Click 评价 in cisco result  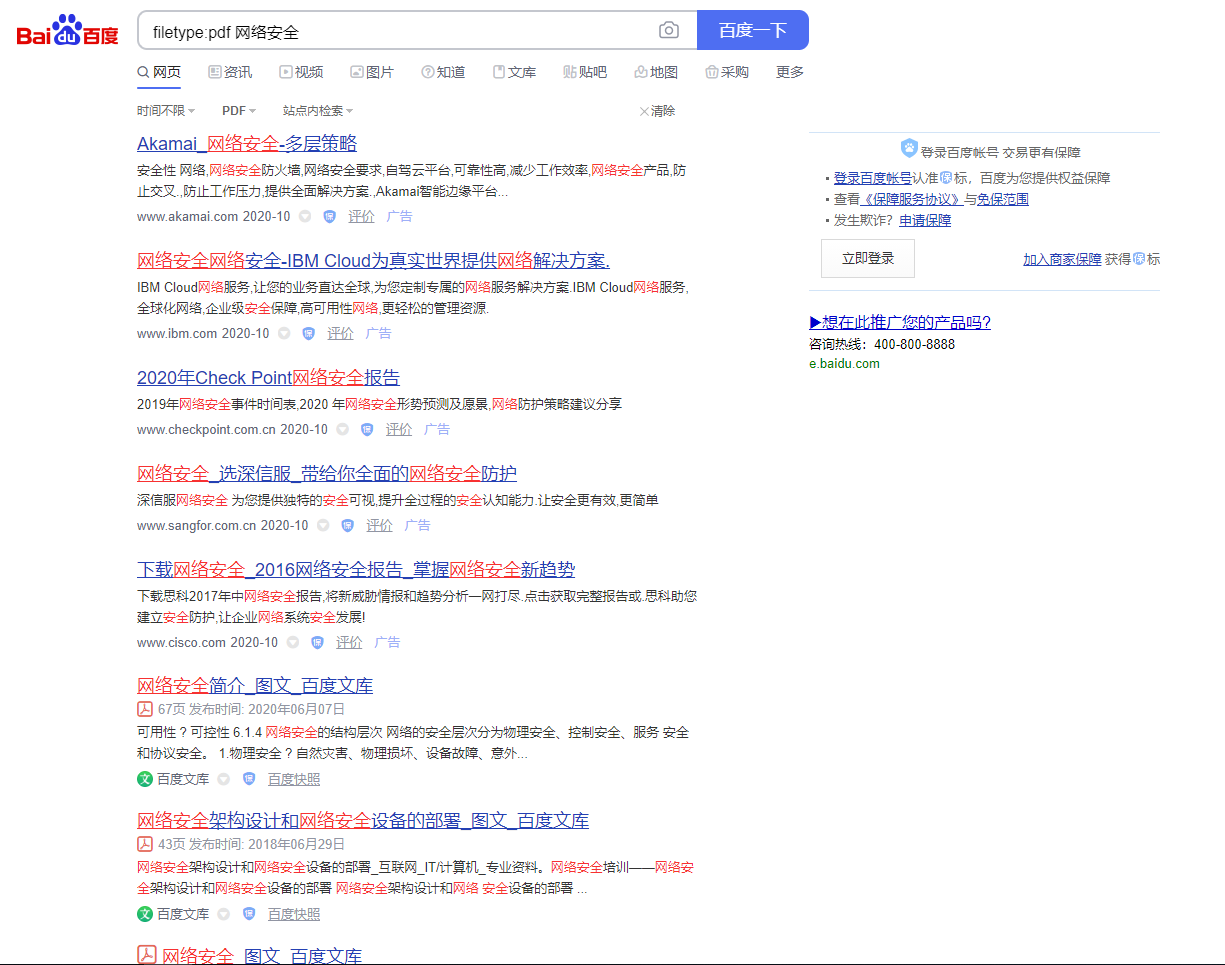349,642
